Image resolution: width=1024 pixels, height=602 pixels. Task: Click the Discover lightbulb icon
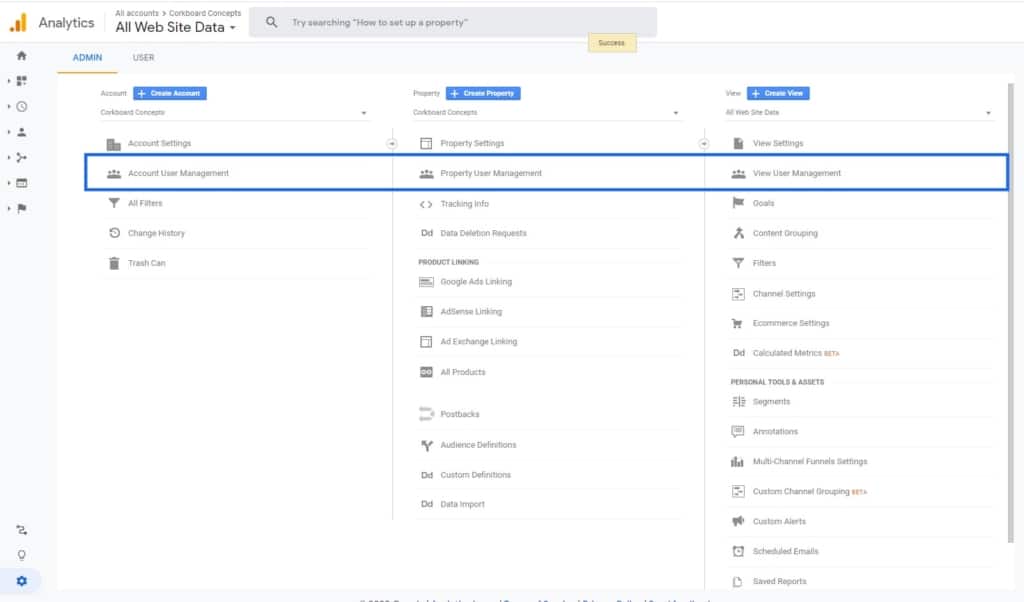click(x=21, y=555)
